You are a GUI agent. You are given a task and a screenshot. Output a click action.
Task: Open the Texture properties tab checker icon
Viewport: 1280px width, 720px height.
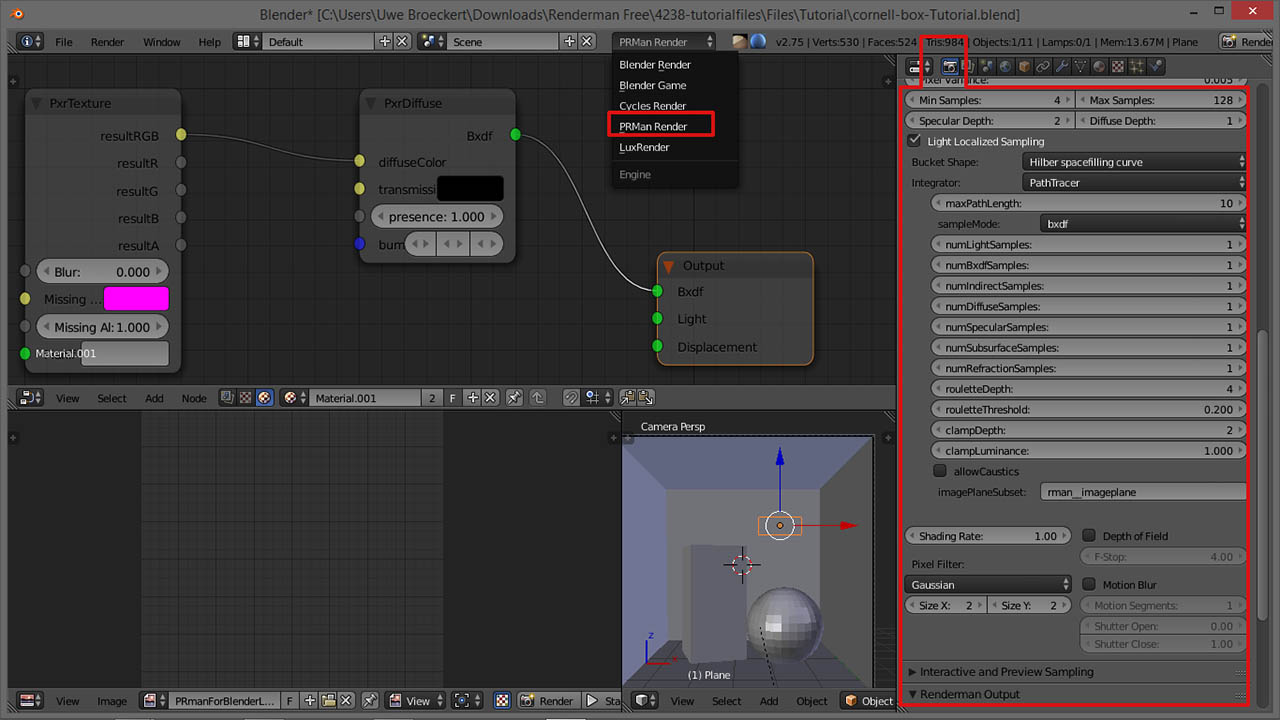[x=1118, y=66]
